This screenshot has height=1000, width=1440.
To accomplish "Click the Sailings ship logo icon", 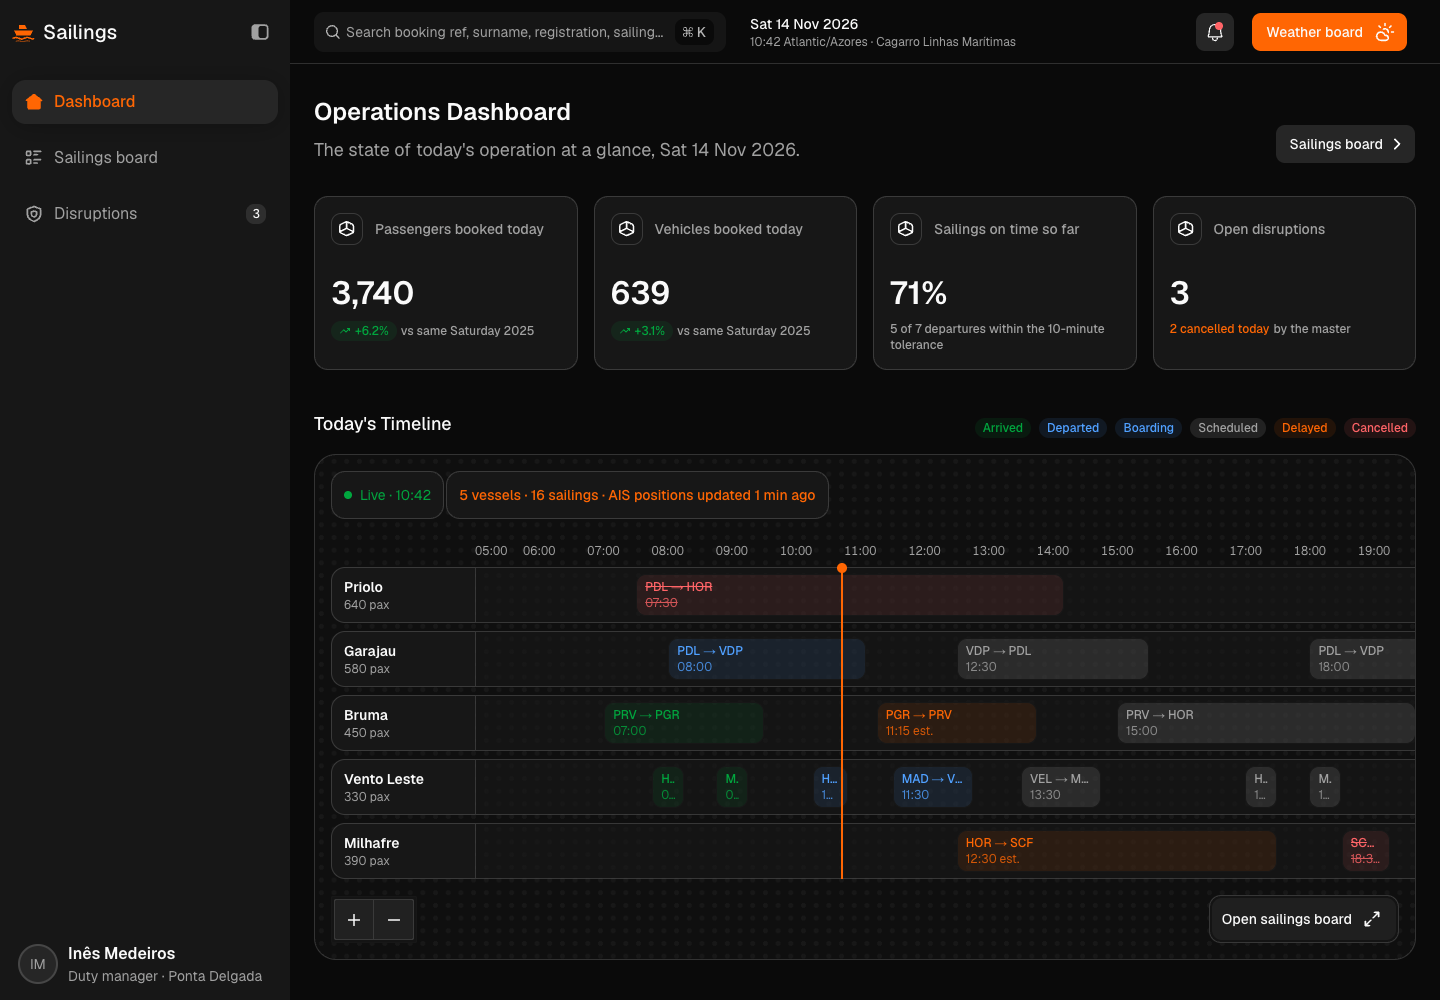I will point(23,32).
